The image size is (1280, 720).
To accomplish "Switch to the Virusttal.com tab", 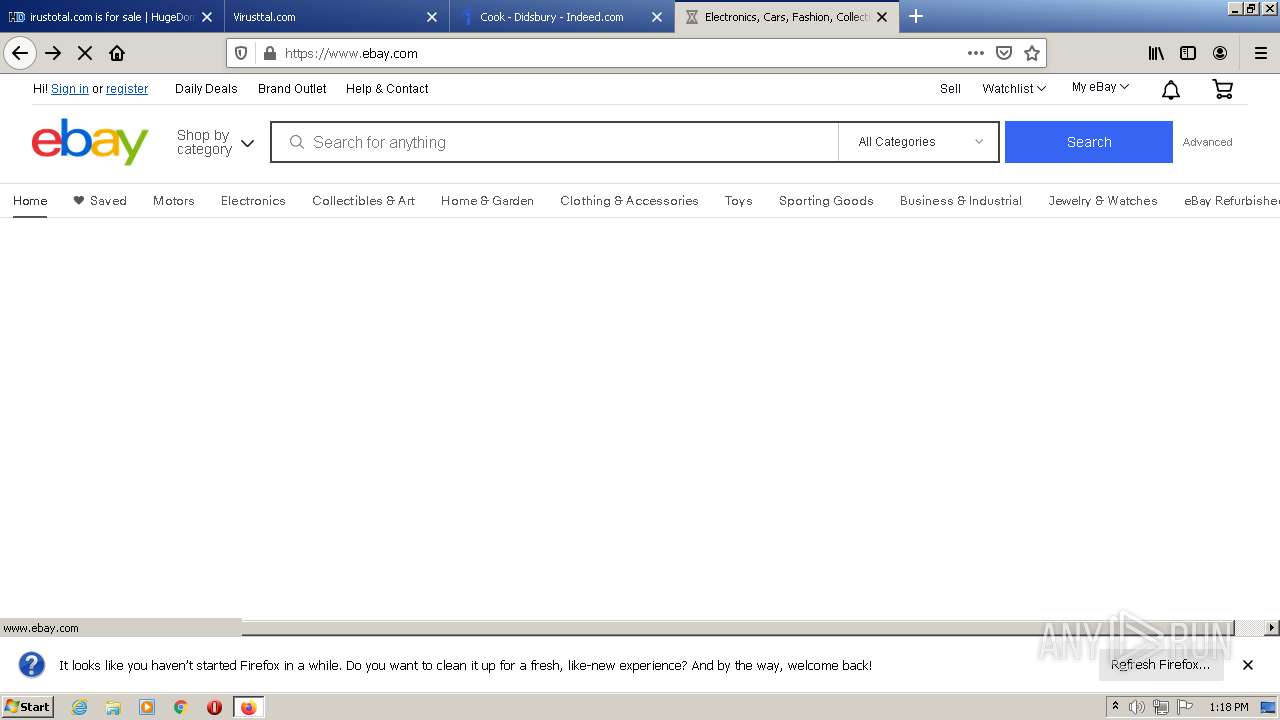I will pyautogui.click(x=335, y=17).
